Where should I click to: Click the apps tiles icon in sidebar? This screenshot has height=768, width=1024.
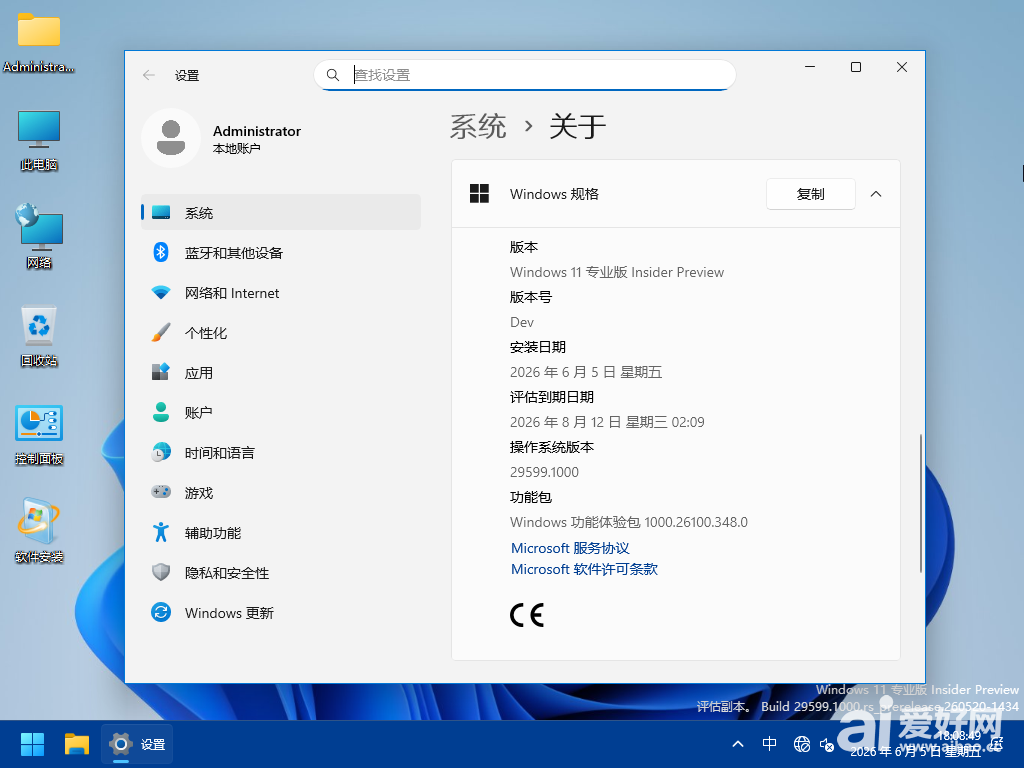(161, 372)
